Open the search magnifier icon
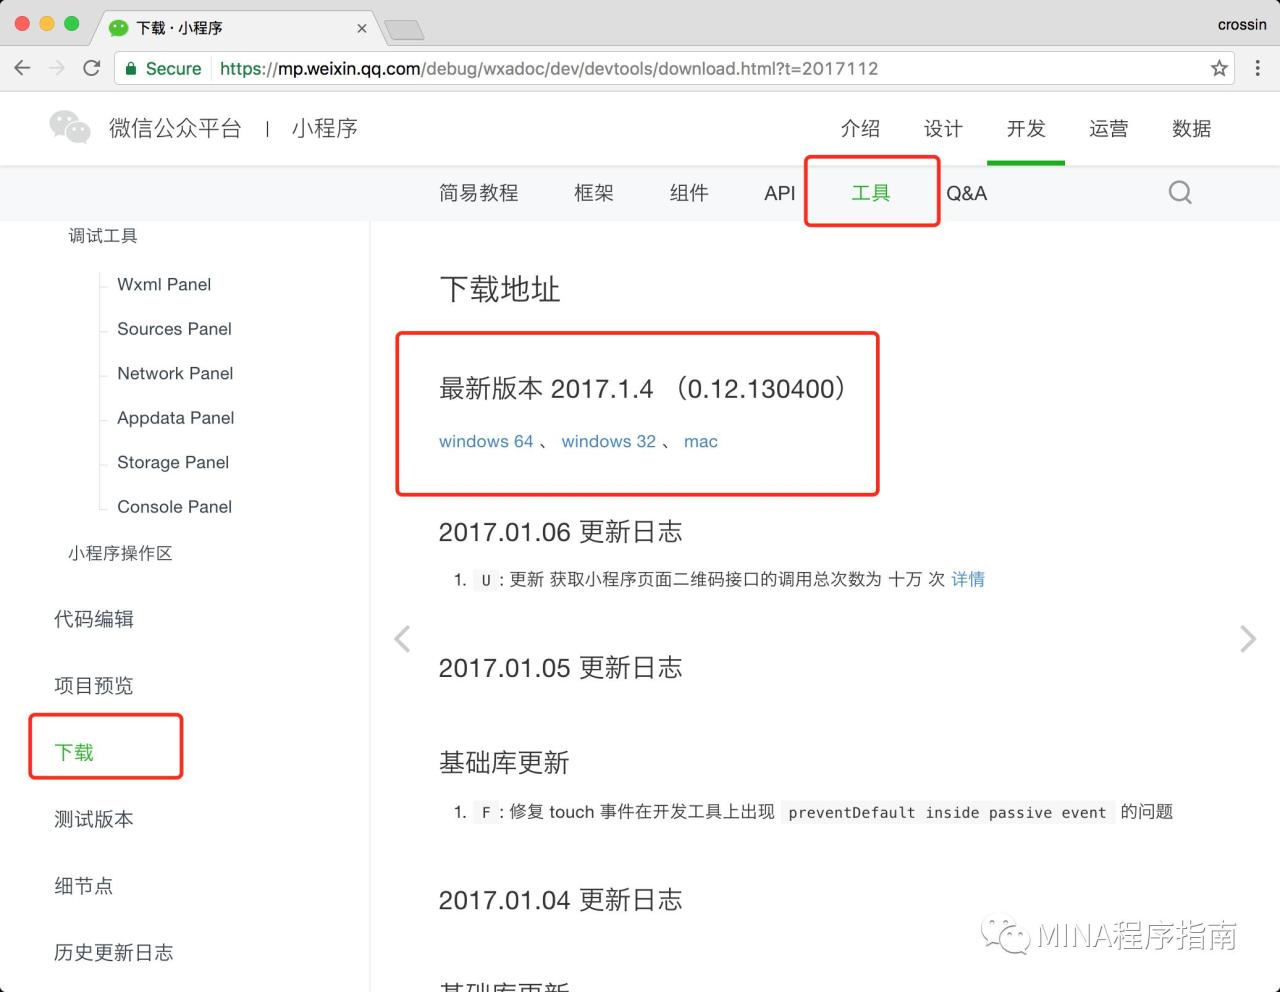This screenshot has width=1280, height=992. [1180, 192]
